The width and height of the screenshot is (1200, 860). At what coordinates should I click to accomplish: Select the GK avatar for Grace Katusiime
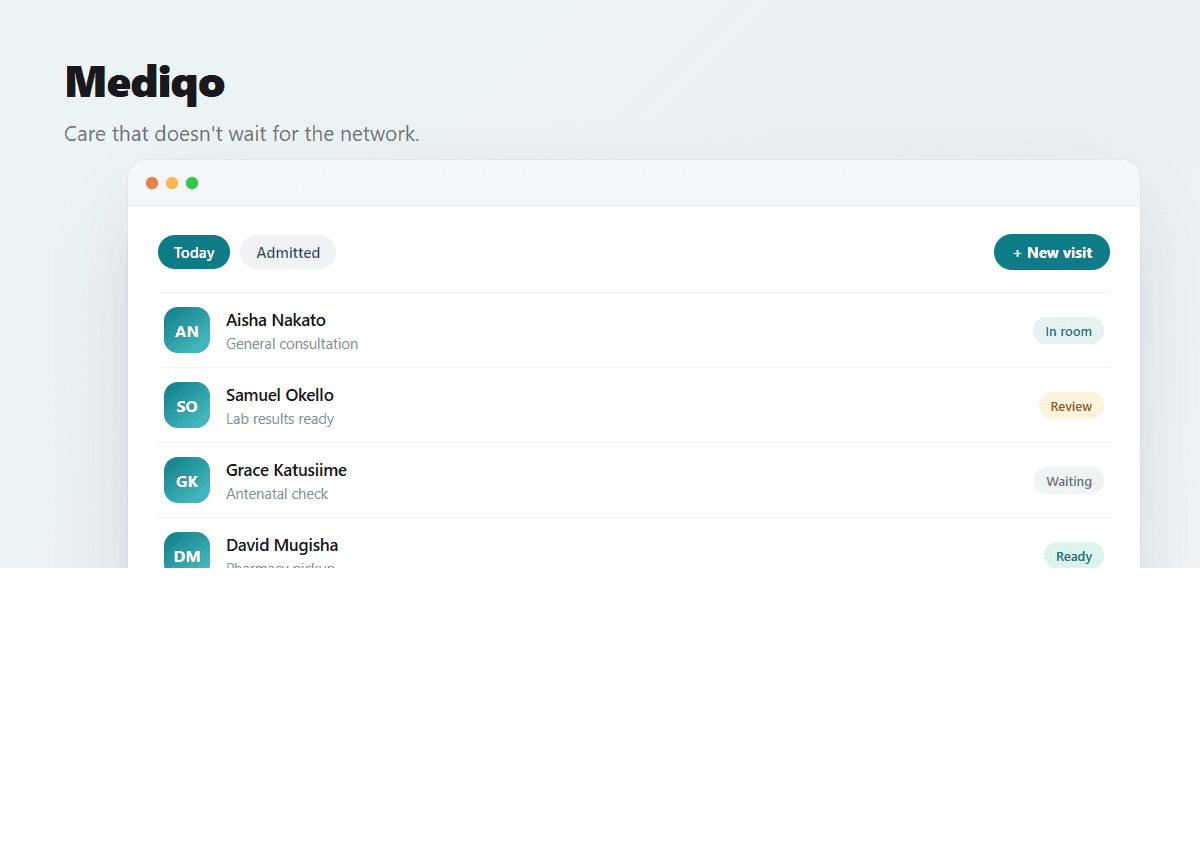coord(187,480)
